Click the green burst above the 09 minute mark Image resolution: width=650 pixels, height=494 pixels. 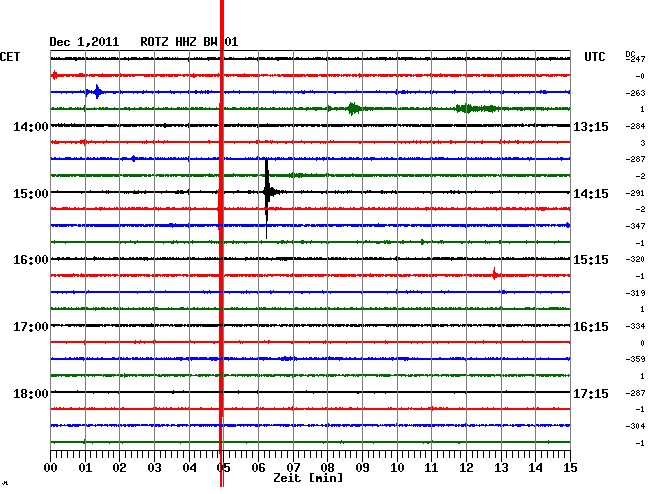coord(353,109)
